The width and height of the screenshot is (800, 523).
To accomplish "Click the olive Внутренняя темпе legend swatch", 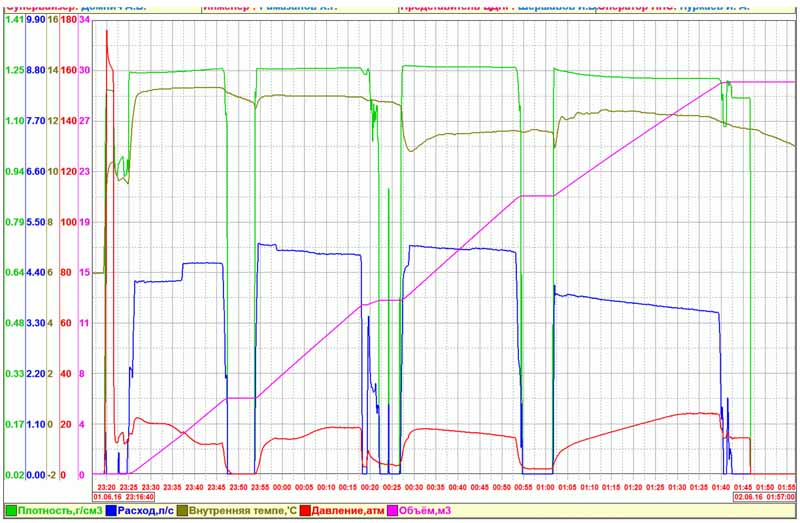I will click(182, 511).
